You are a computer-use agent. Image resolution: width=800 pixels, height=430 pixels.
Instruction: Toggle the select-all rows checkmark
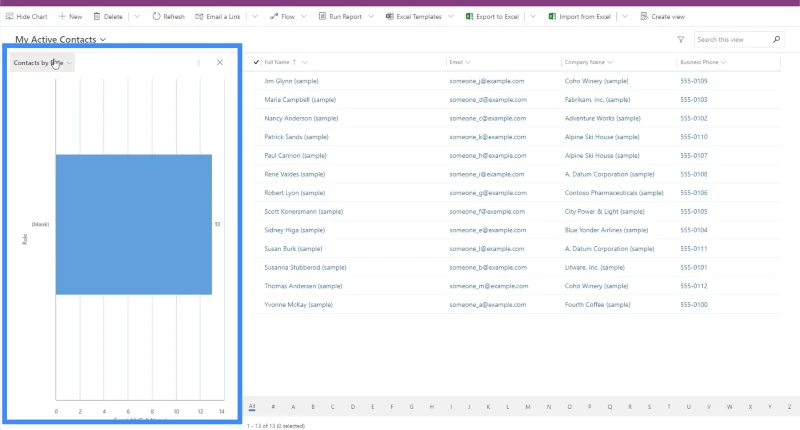click(x=256, y=62)
